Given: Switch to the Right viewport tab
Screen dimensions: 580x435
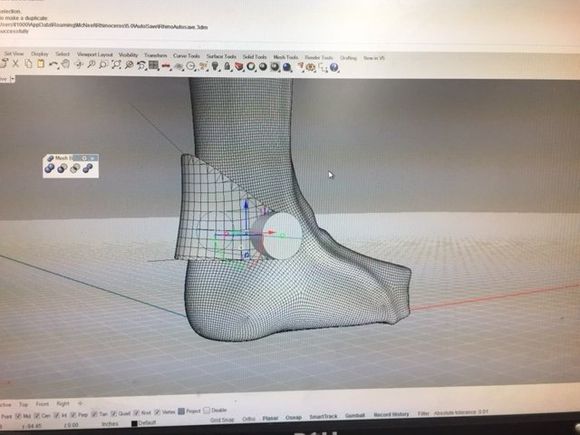Looking at the screenshot, I should coord(63,404).
